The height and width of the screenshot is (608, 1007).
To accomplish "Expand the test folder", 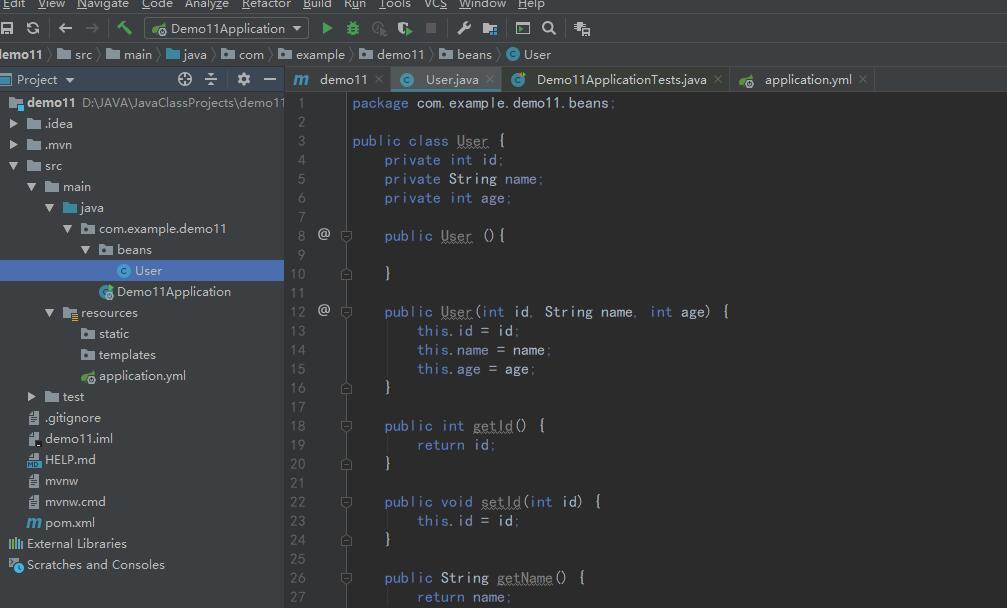I will tap(32, 397).
